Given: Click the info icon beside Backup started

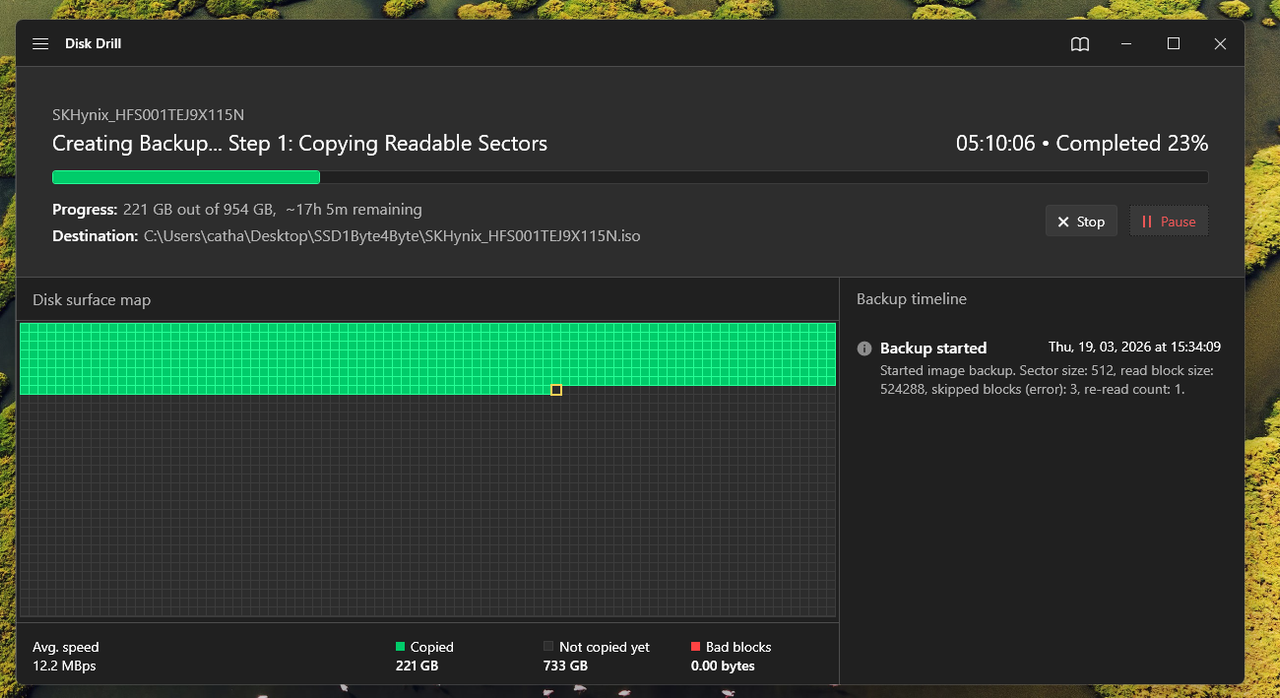Looking at the screenshot, I should [865, 348].
